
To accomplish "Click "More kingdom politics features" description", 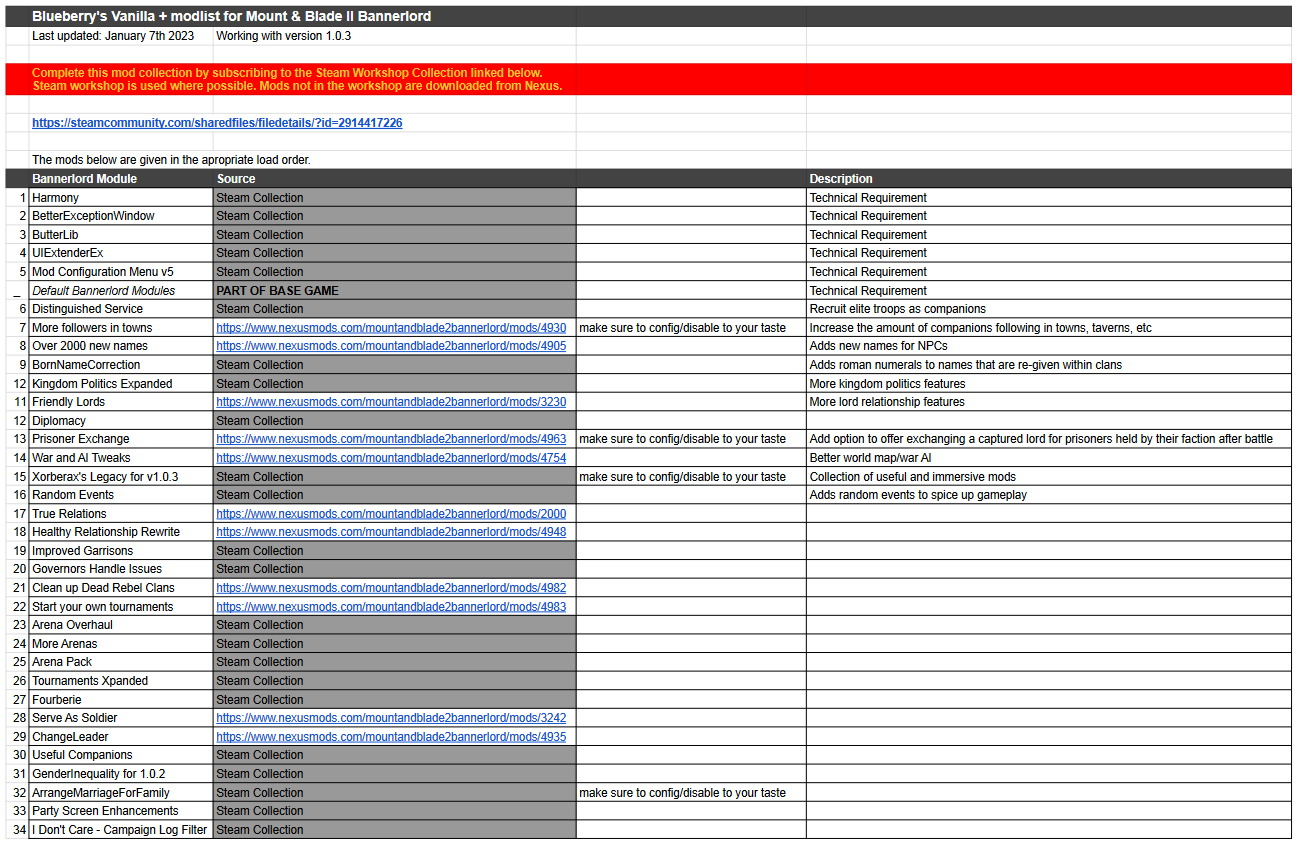I will (887, 384).
